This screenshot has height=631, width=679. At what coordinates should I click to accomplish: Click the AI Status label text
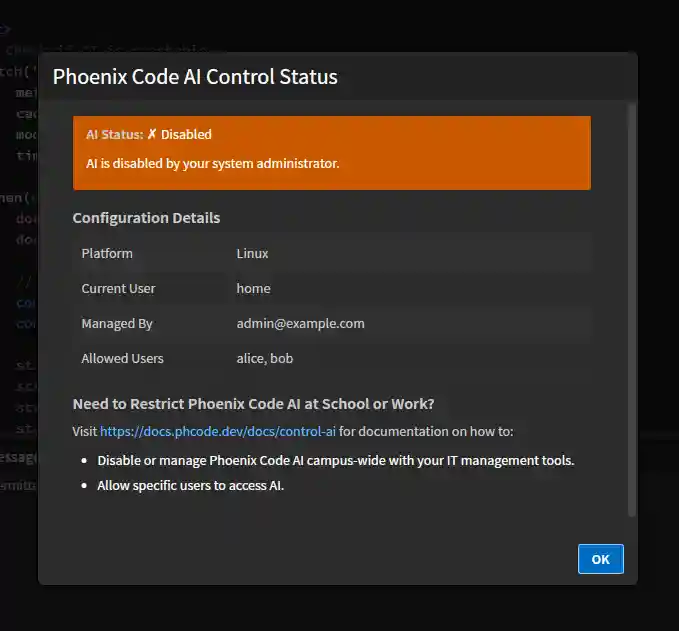point(114,134)
